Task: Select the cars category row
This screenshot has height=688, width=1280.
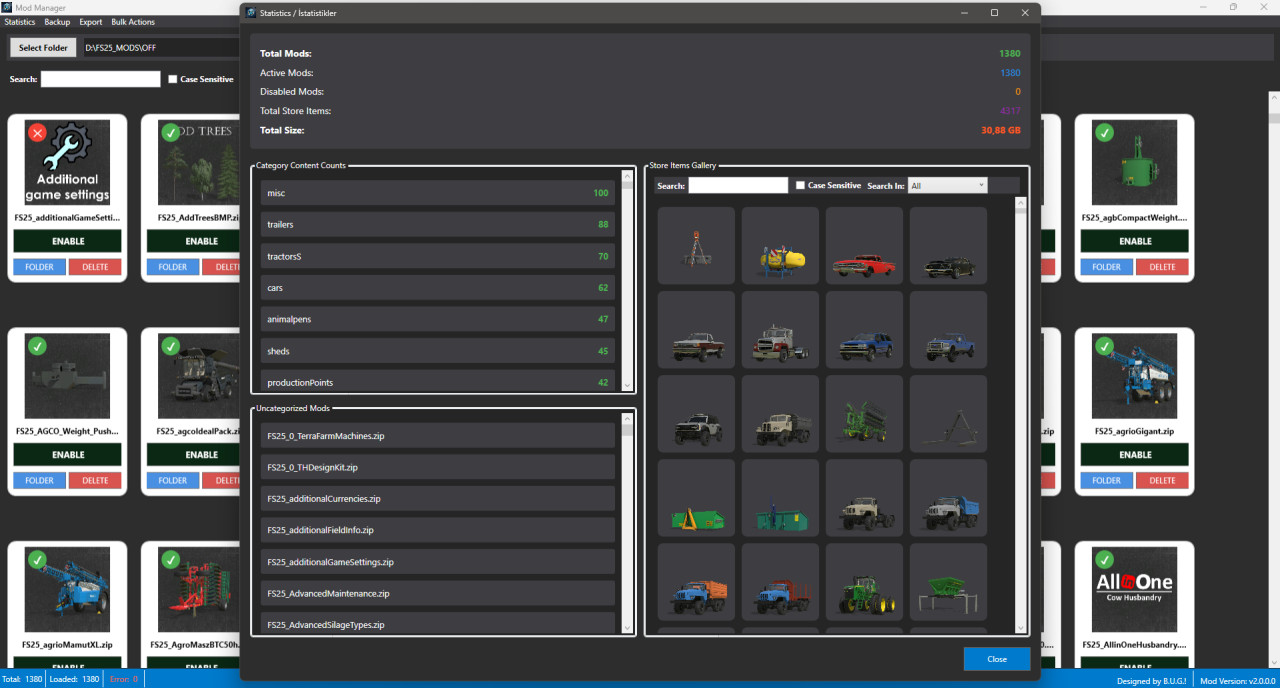Action: pyautogui.click(x=438, y=288)
